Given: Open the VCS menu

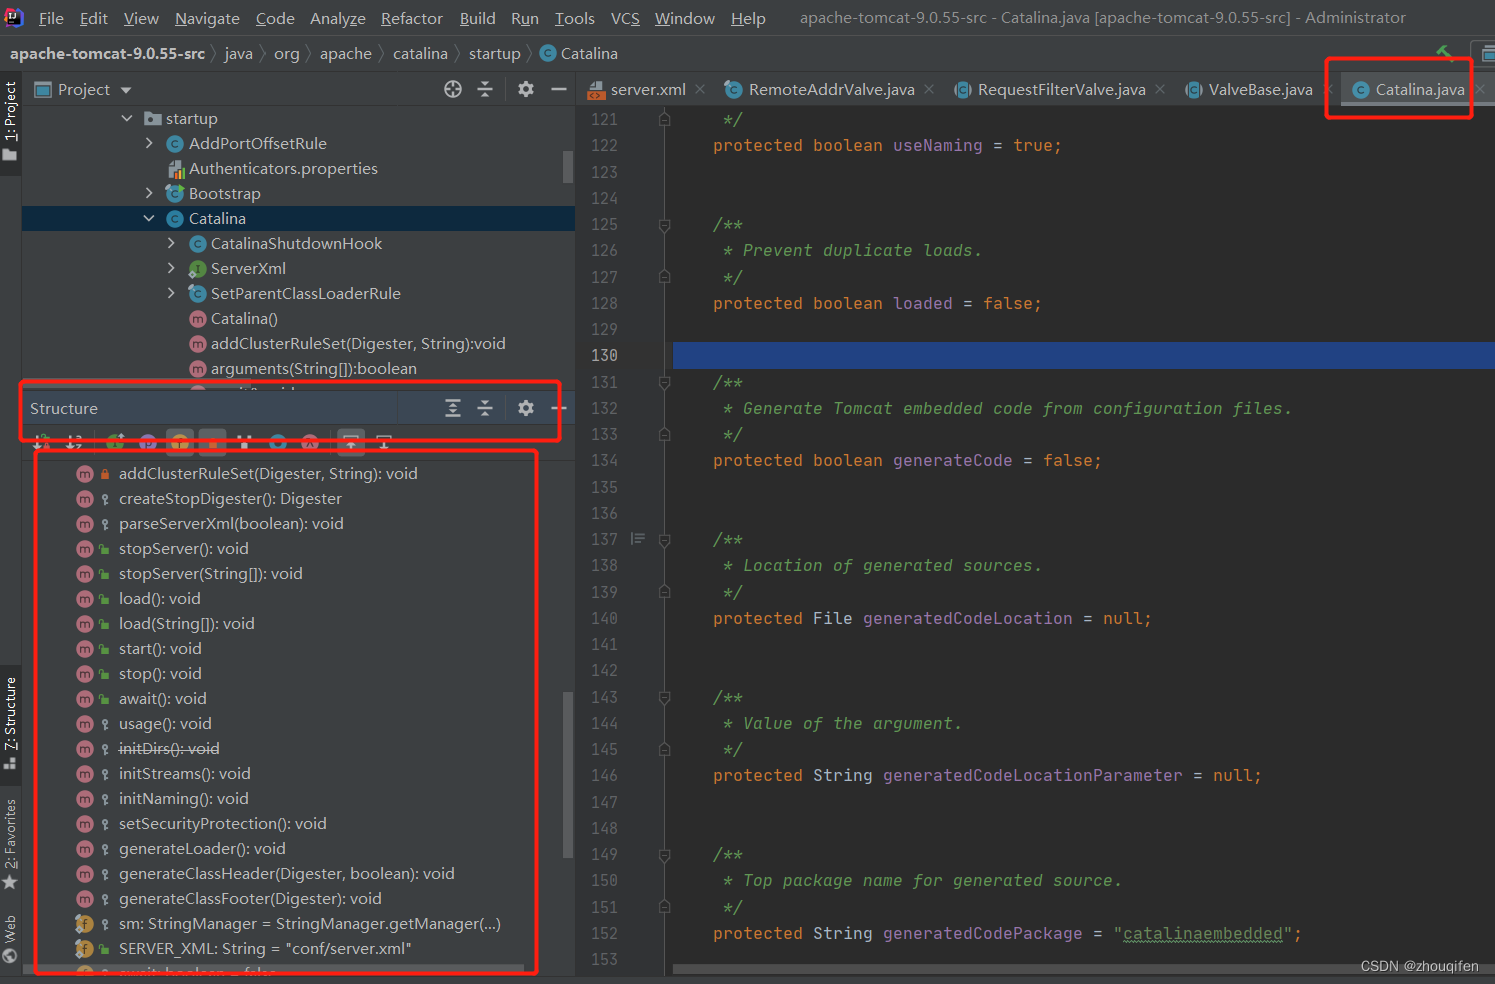Looking at the screenshot, I should coord(625,18).
